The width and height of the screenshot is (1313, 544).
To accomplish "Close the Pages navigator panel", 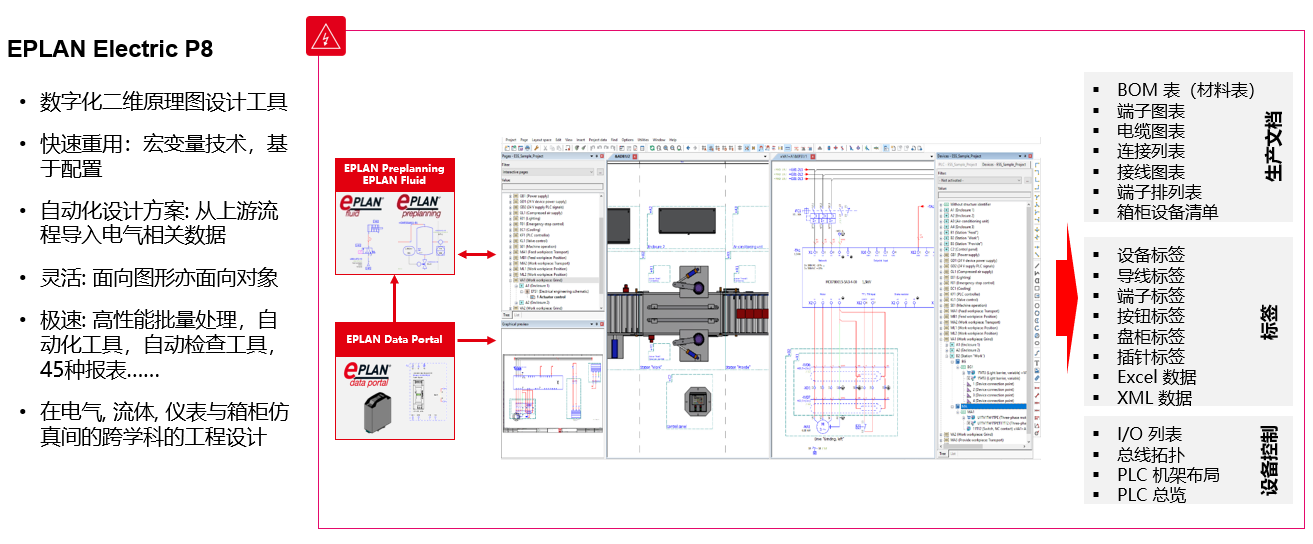I will 602,156.
